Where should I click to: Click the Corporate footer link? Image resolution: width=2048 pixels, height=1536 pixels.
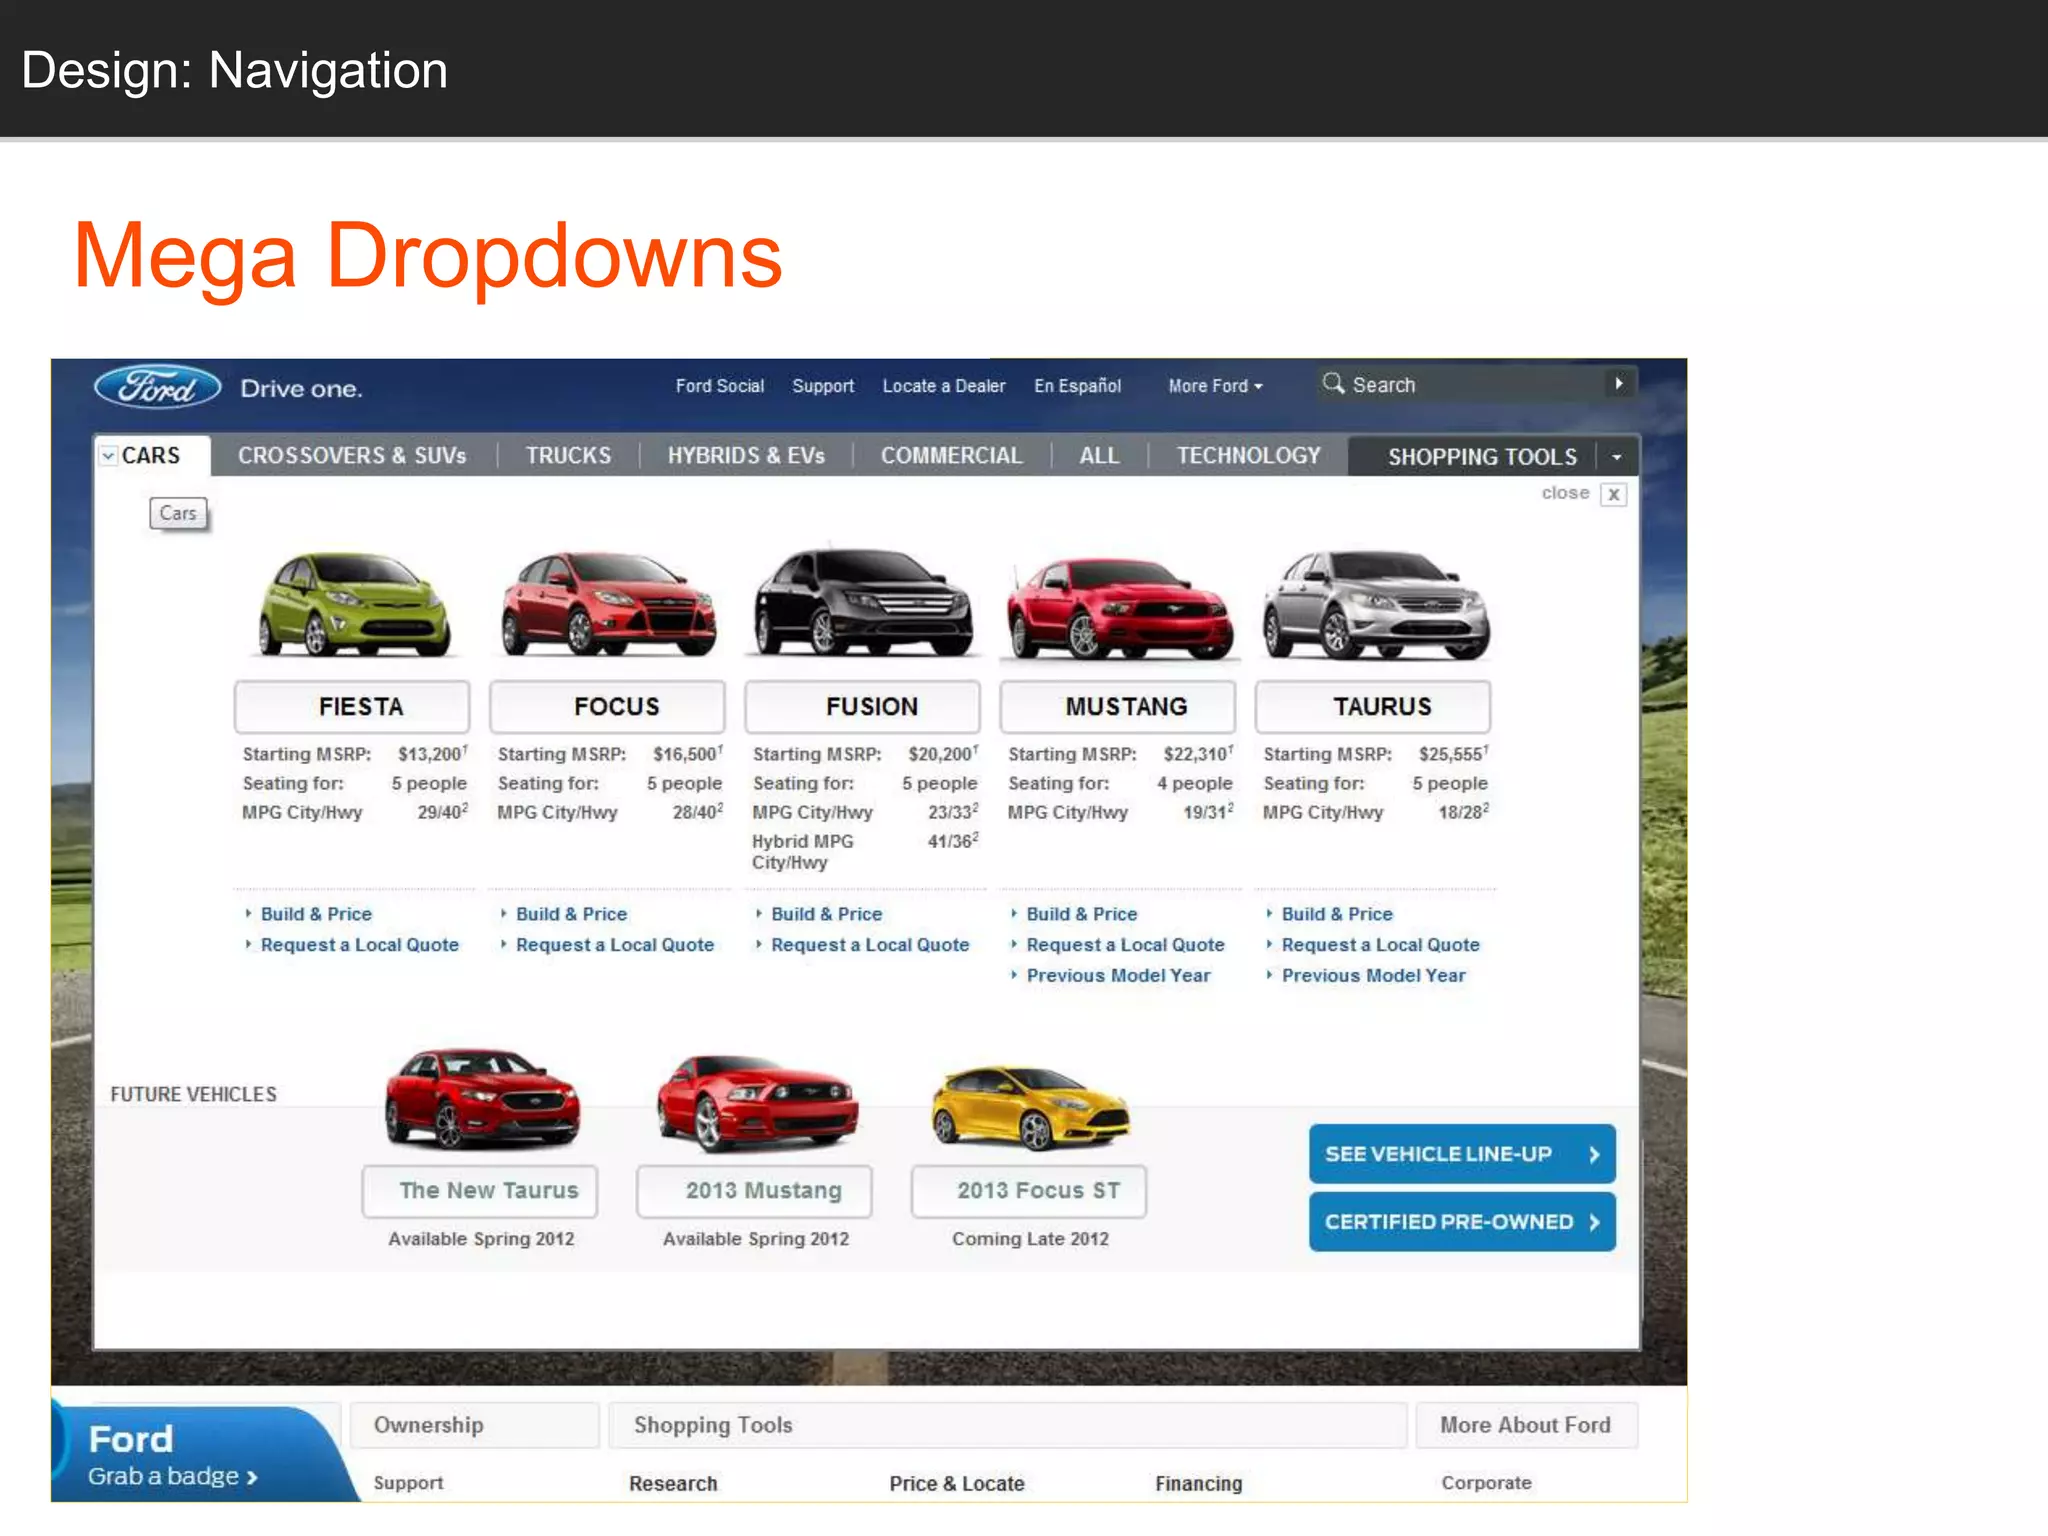point(1486,1483)
